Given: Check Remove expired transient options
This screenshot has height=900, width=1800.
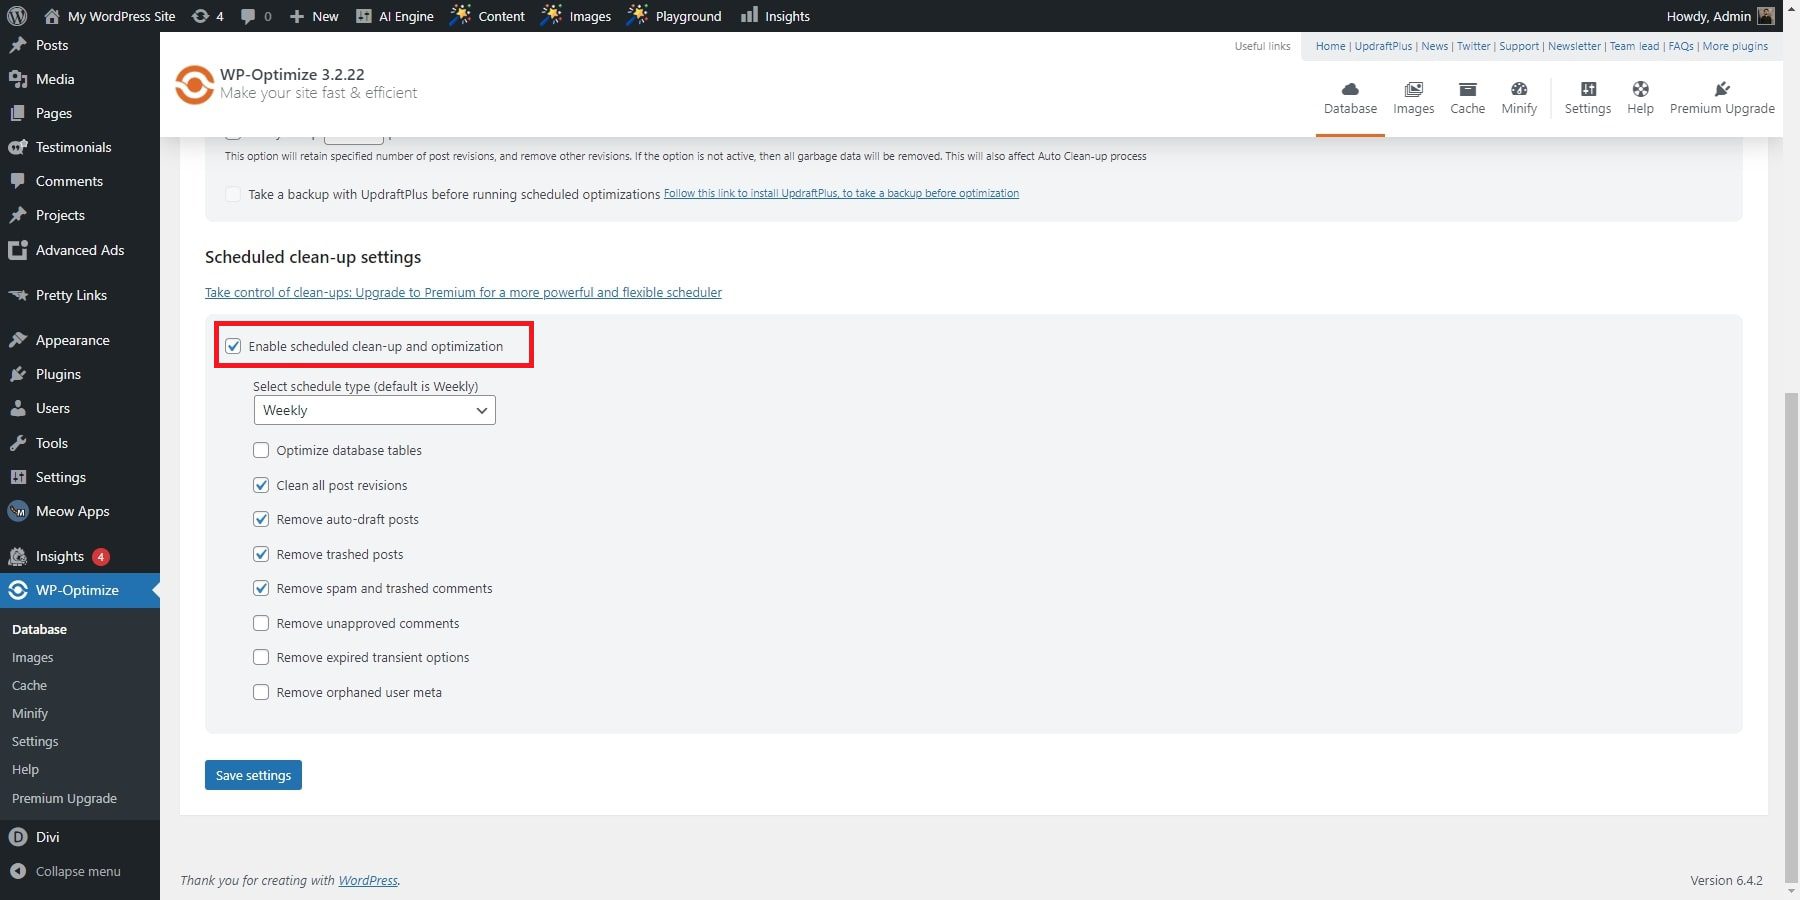Looking at the screenshot, I should tap(261, 657).
